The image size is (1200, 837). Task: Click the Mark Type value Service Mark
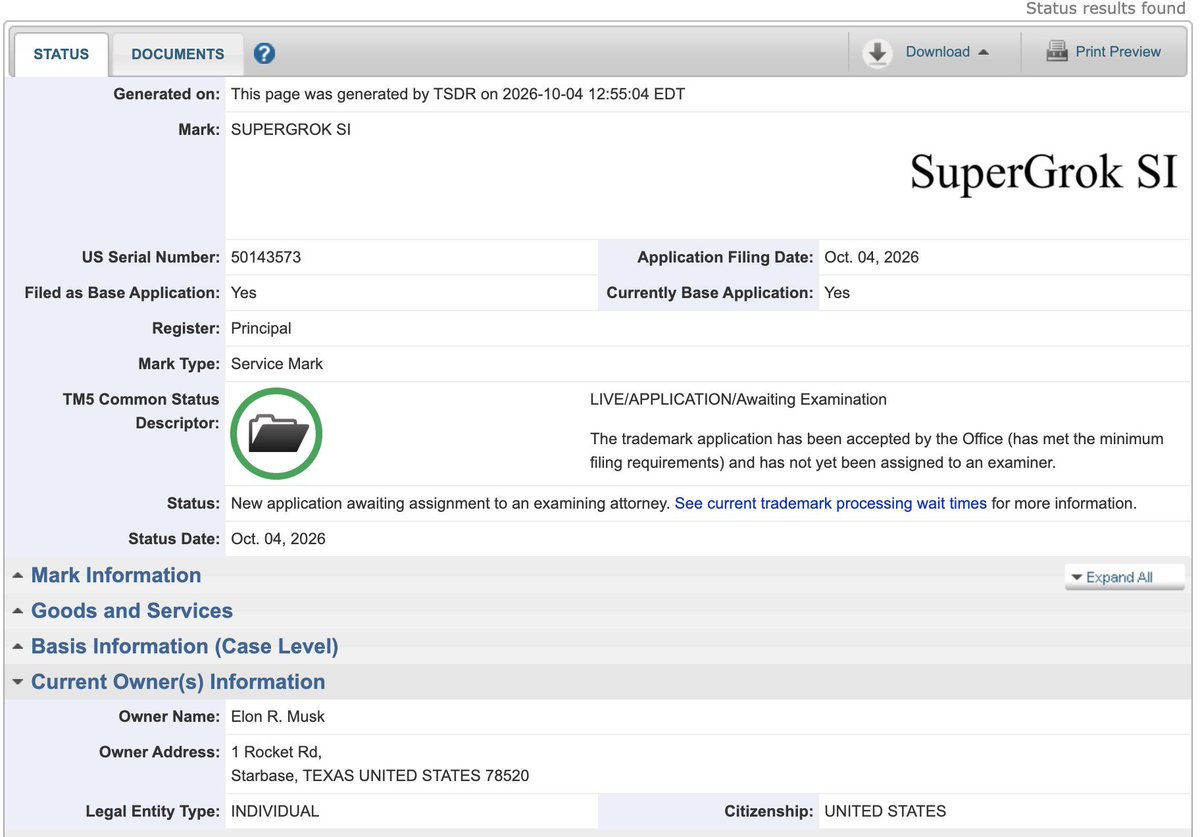point(277,364)
